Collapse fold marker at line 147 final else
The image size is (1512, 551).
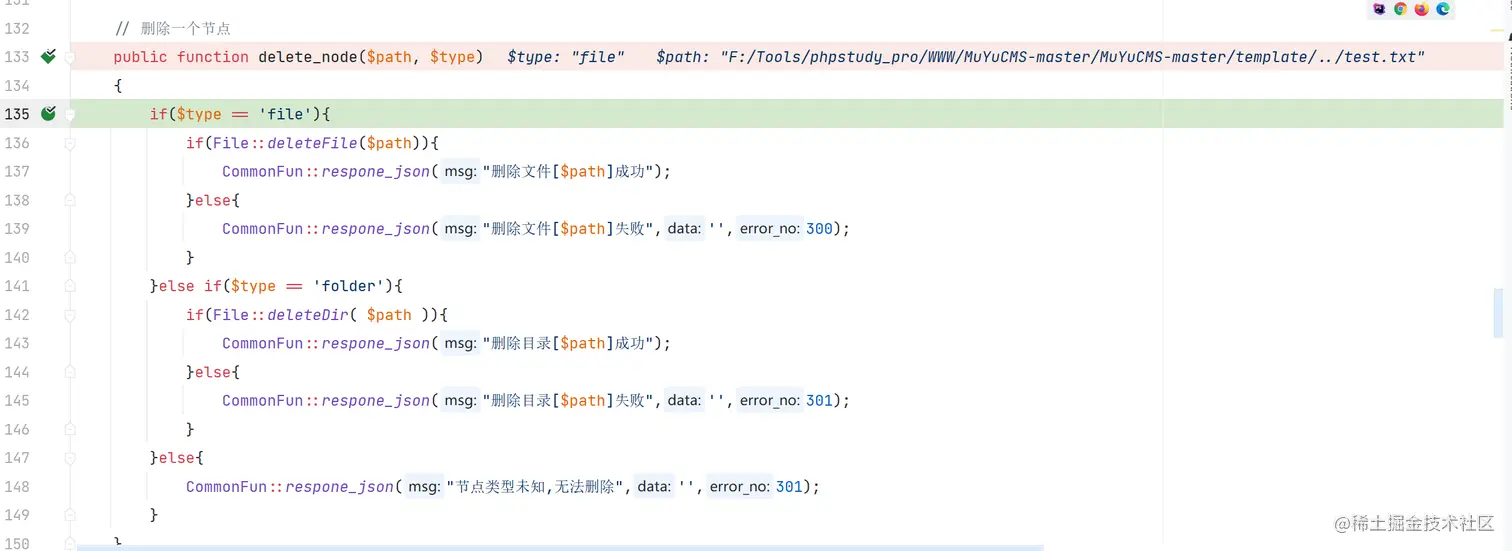pos(70,459)
